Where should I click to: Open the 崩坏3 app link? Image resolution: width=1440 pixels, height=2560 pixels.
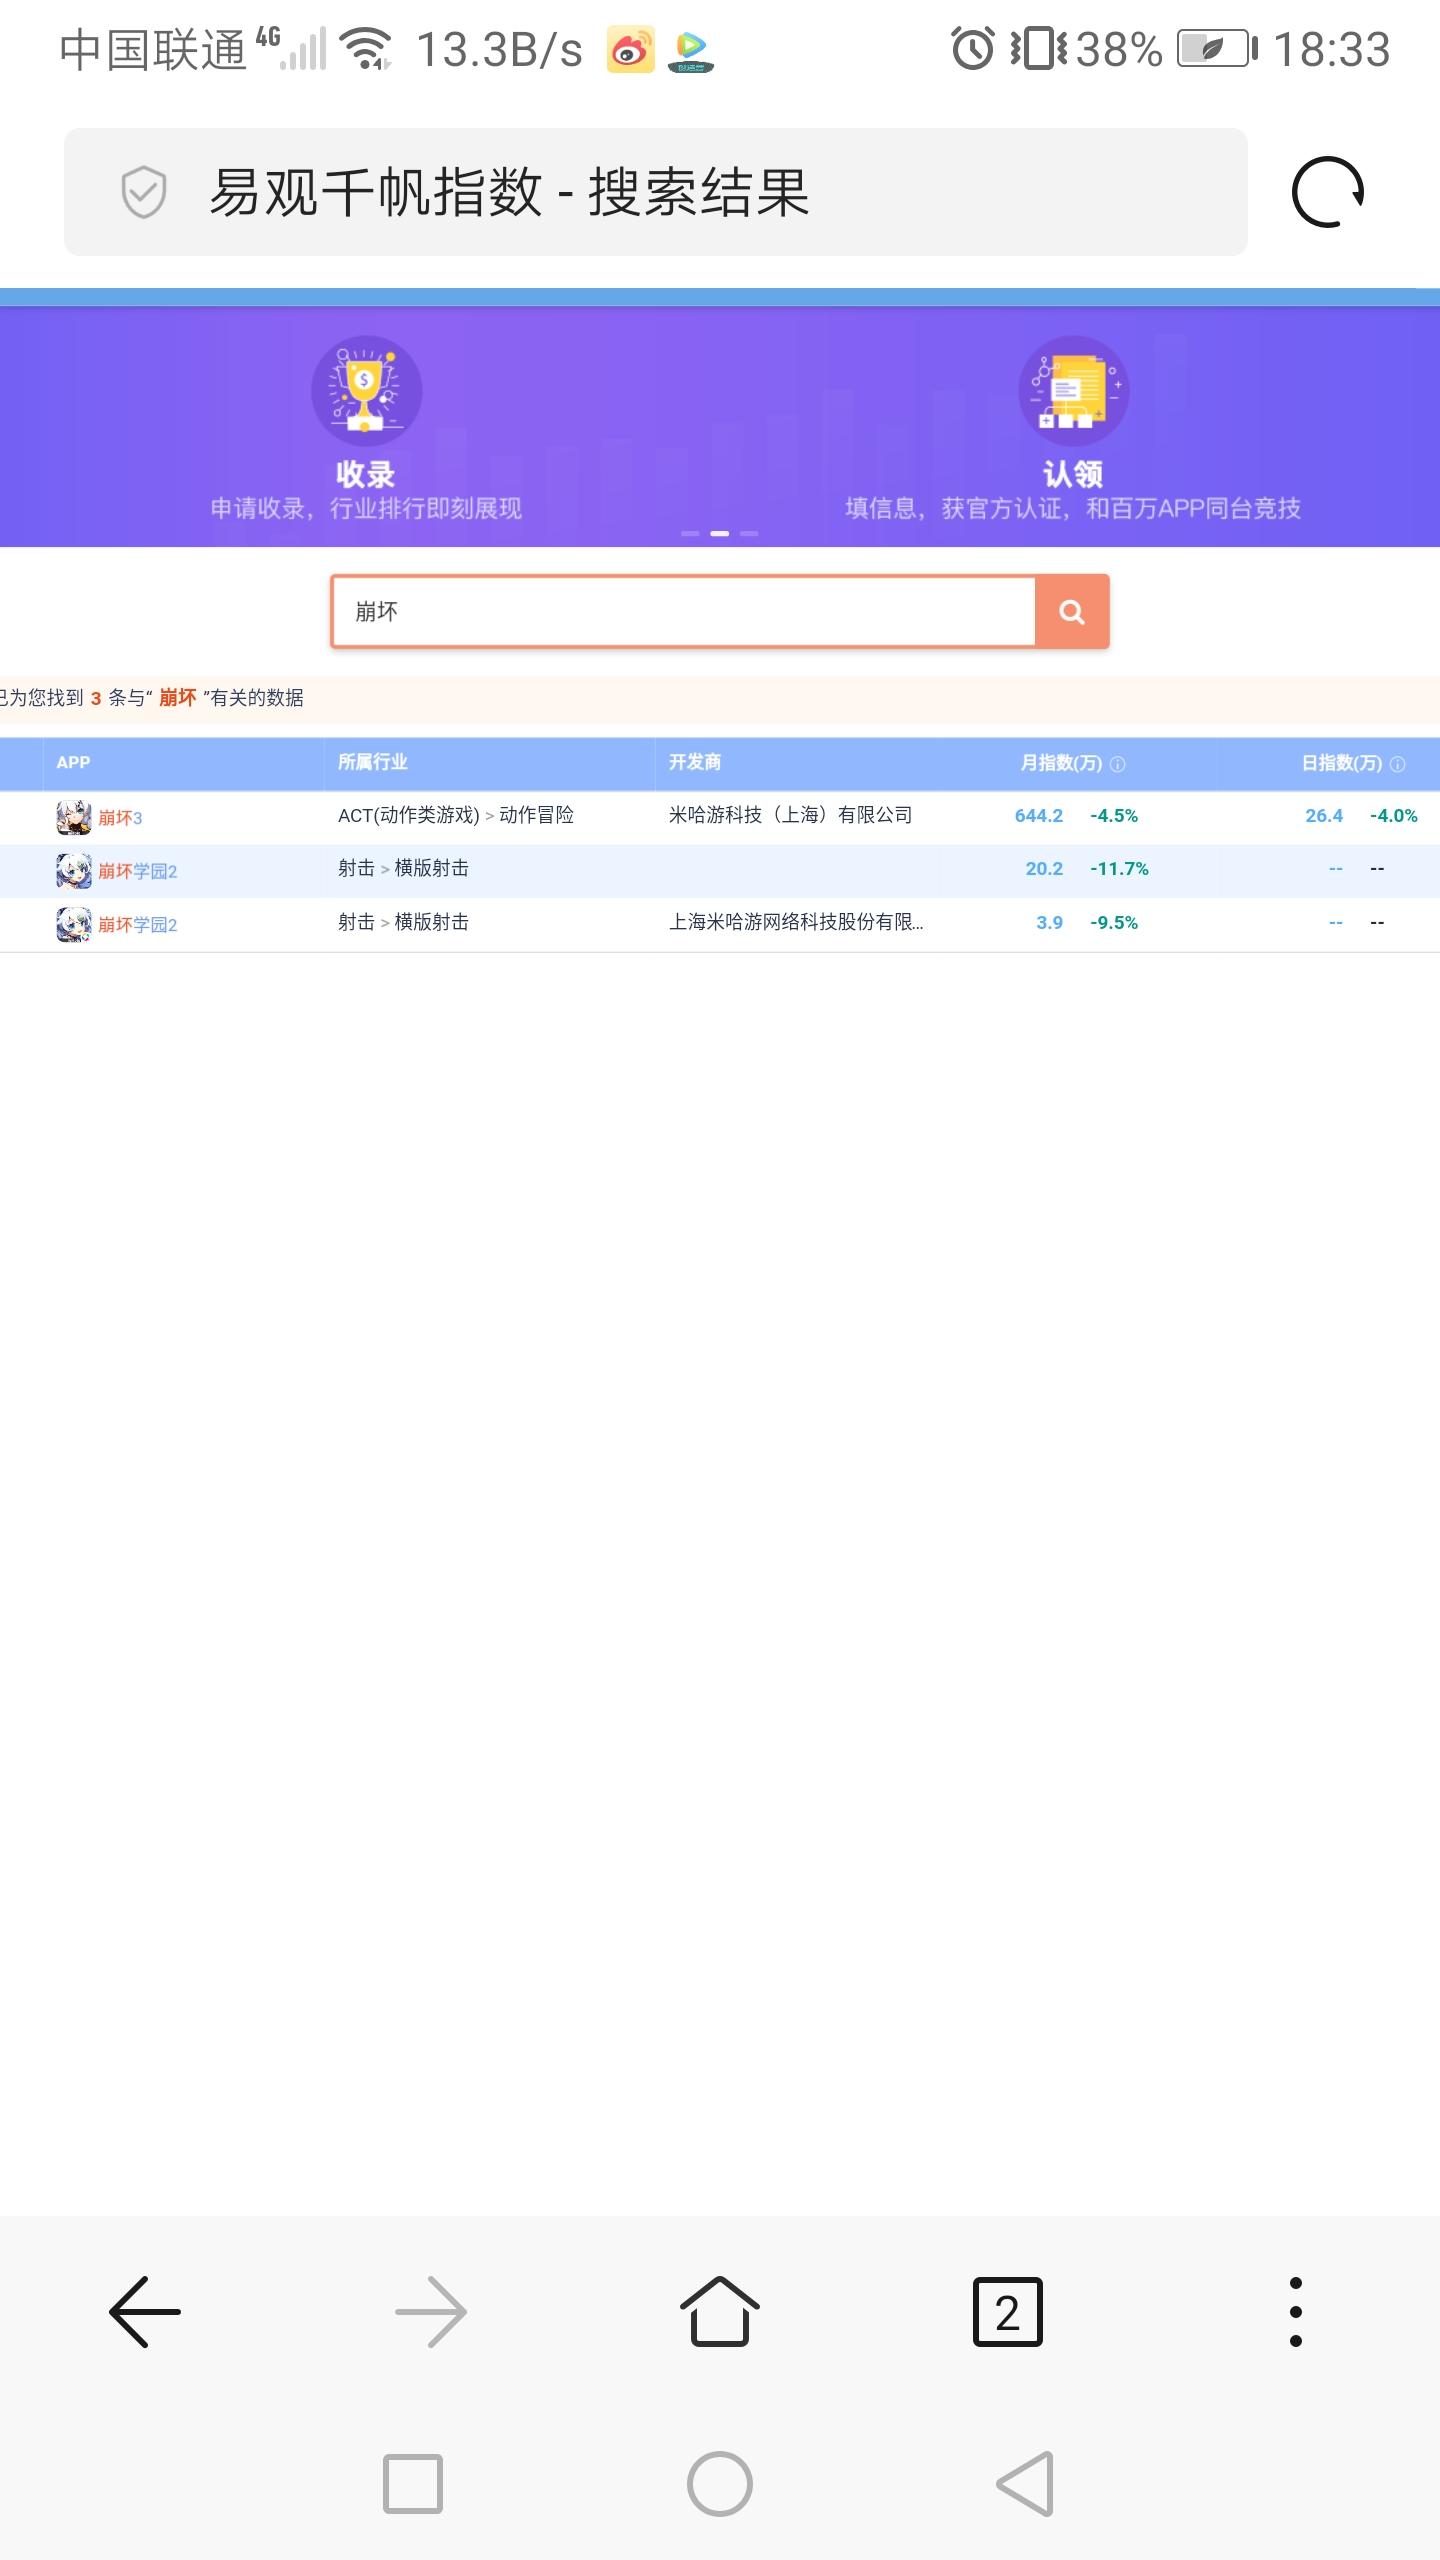(x=120, y=818)
